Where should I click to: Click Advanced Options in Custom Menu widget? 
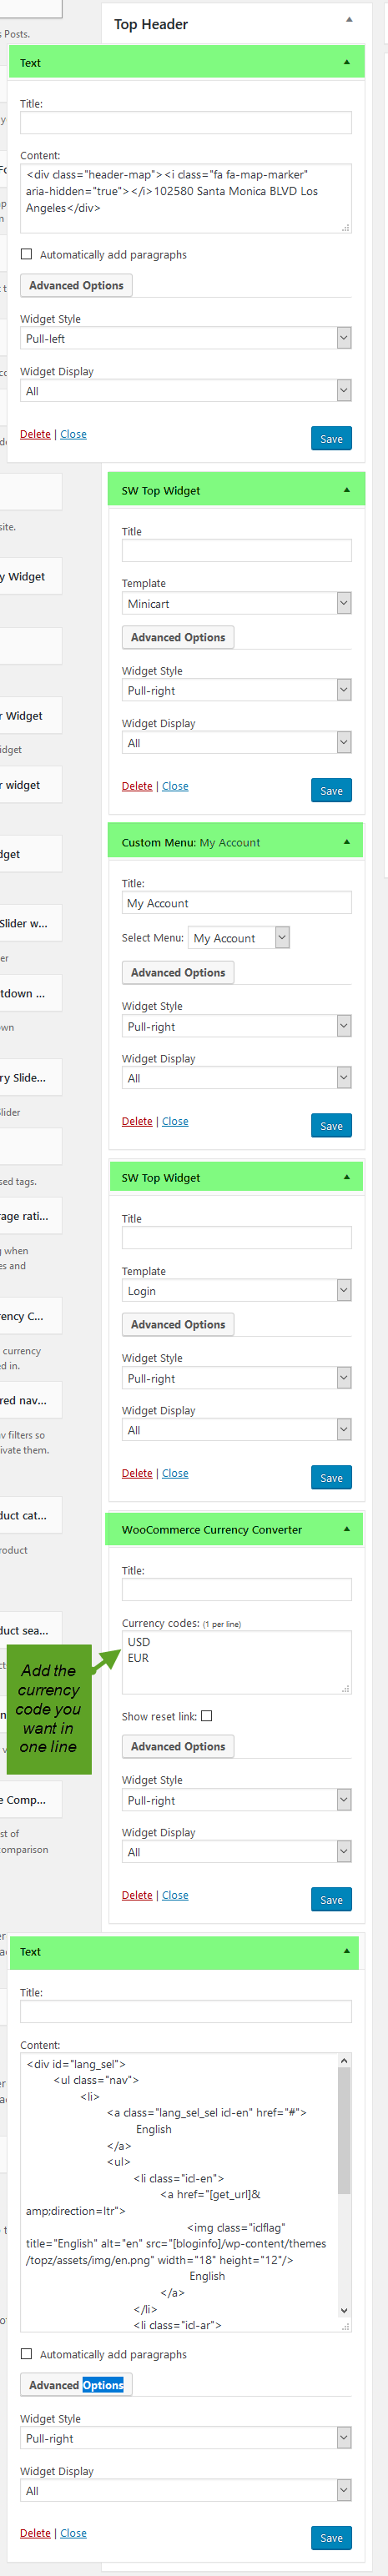(x=178, y=972)
